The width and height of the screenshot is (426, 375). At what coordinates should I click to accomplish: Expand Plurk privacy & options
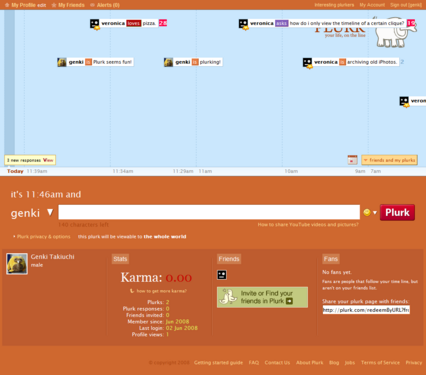click(43, 237)
